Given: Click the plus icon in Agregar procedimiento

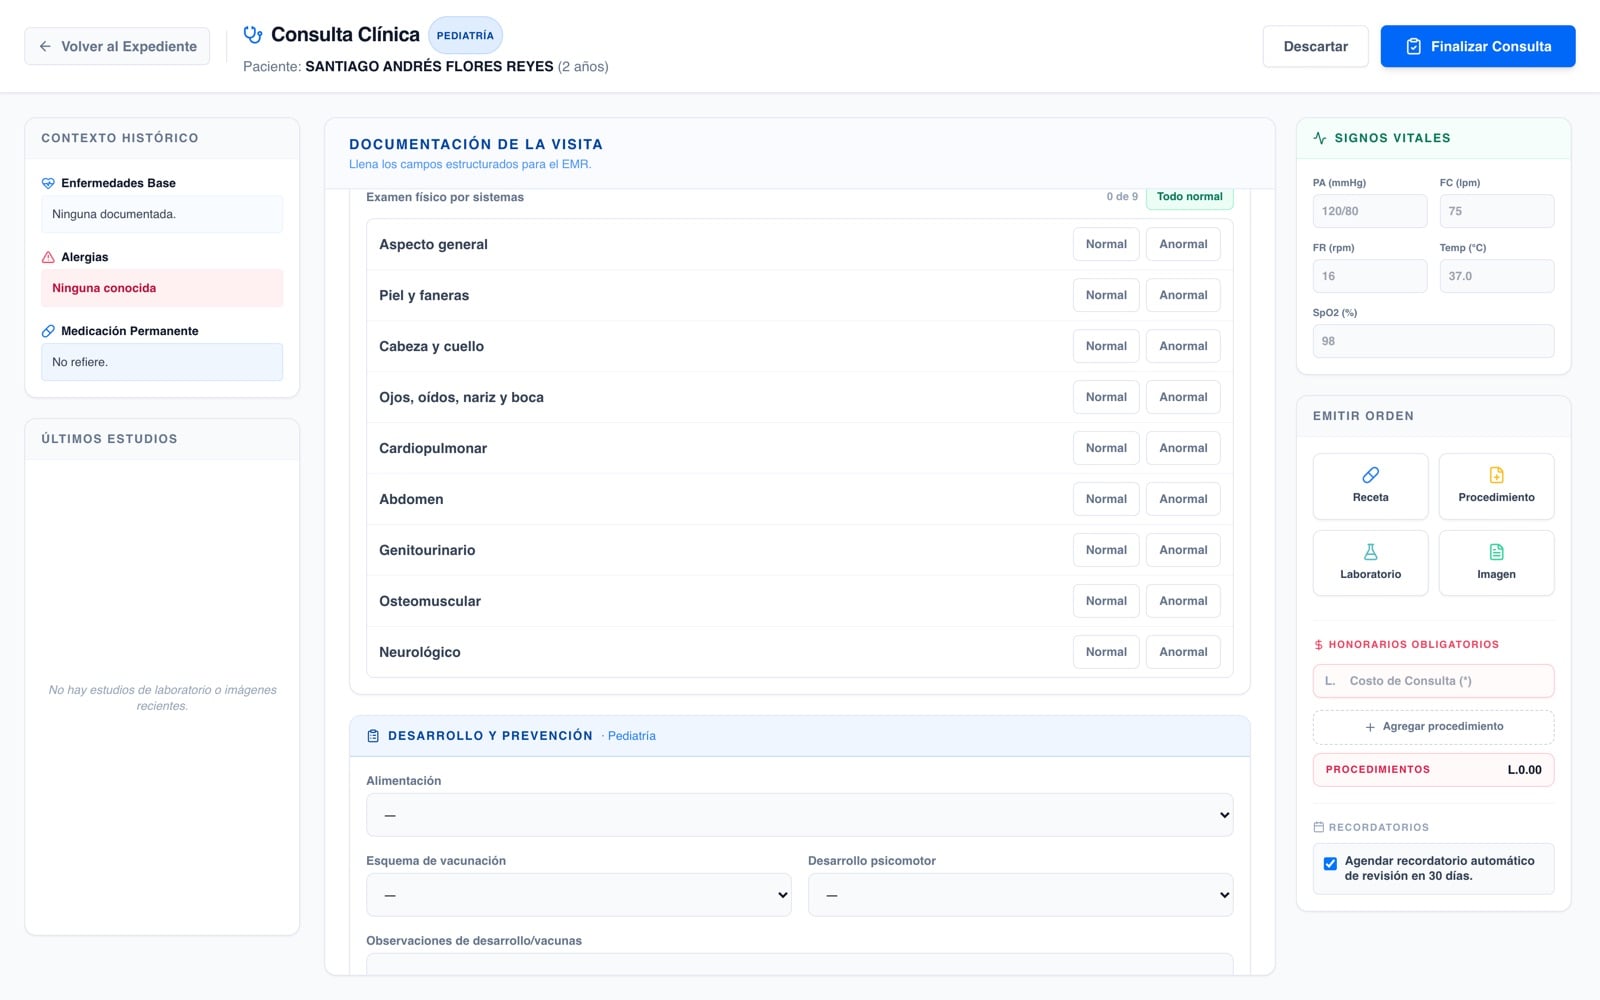Looking at the screenshot, I should (x=1370, y=727).
